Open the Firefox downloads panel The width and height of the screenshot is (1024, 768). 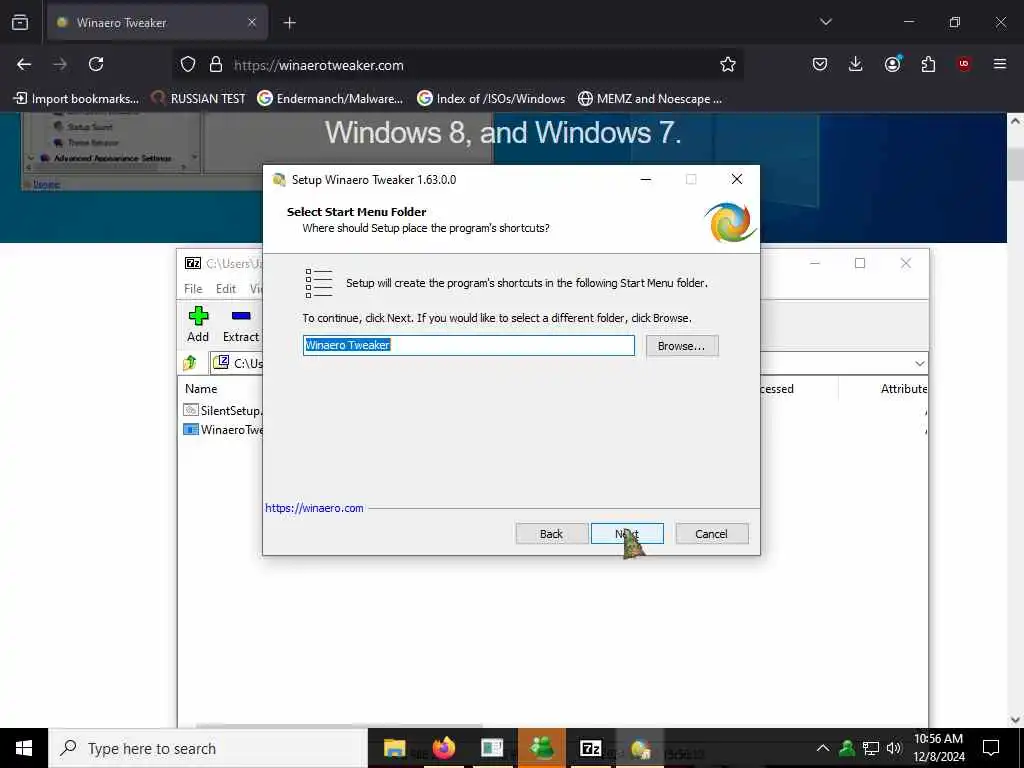point(856,64)
